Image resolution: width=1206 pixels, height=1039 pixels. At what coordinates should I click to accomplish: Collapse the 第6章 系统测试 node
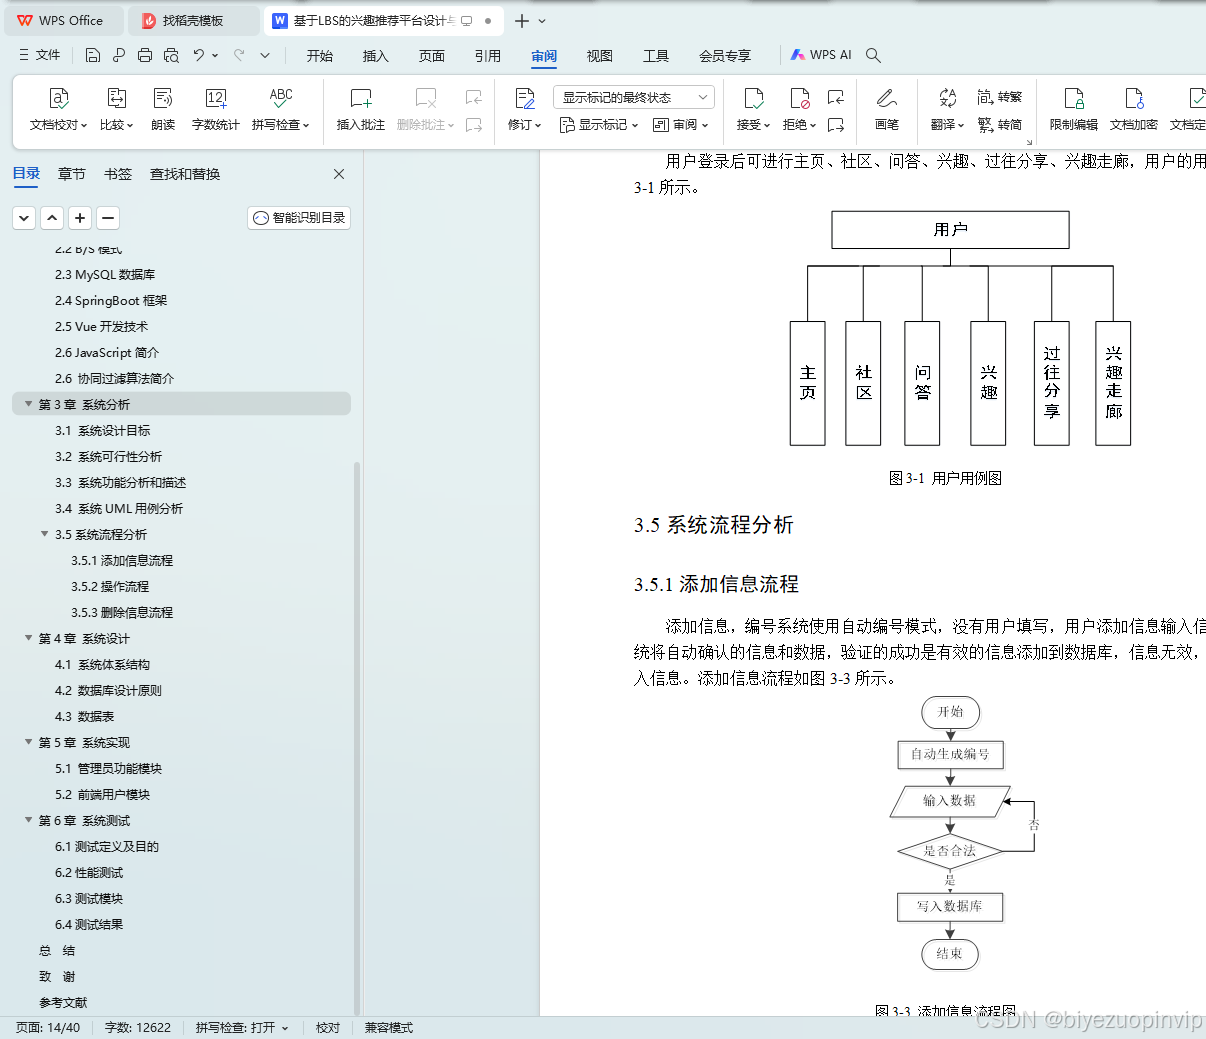[x=28, y=820]
